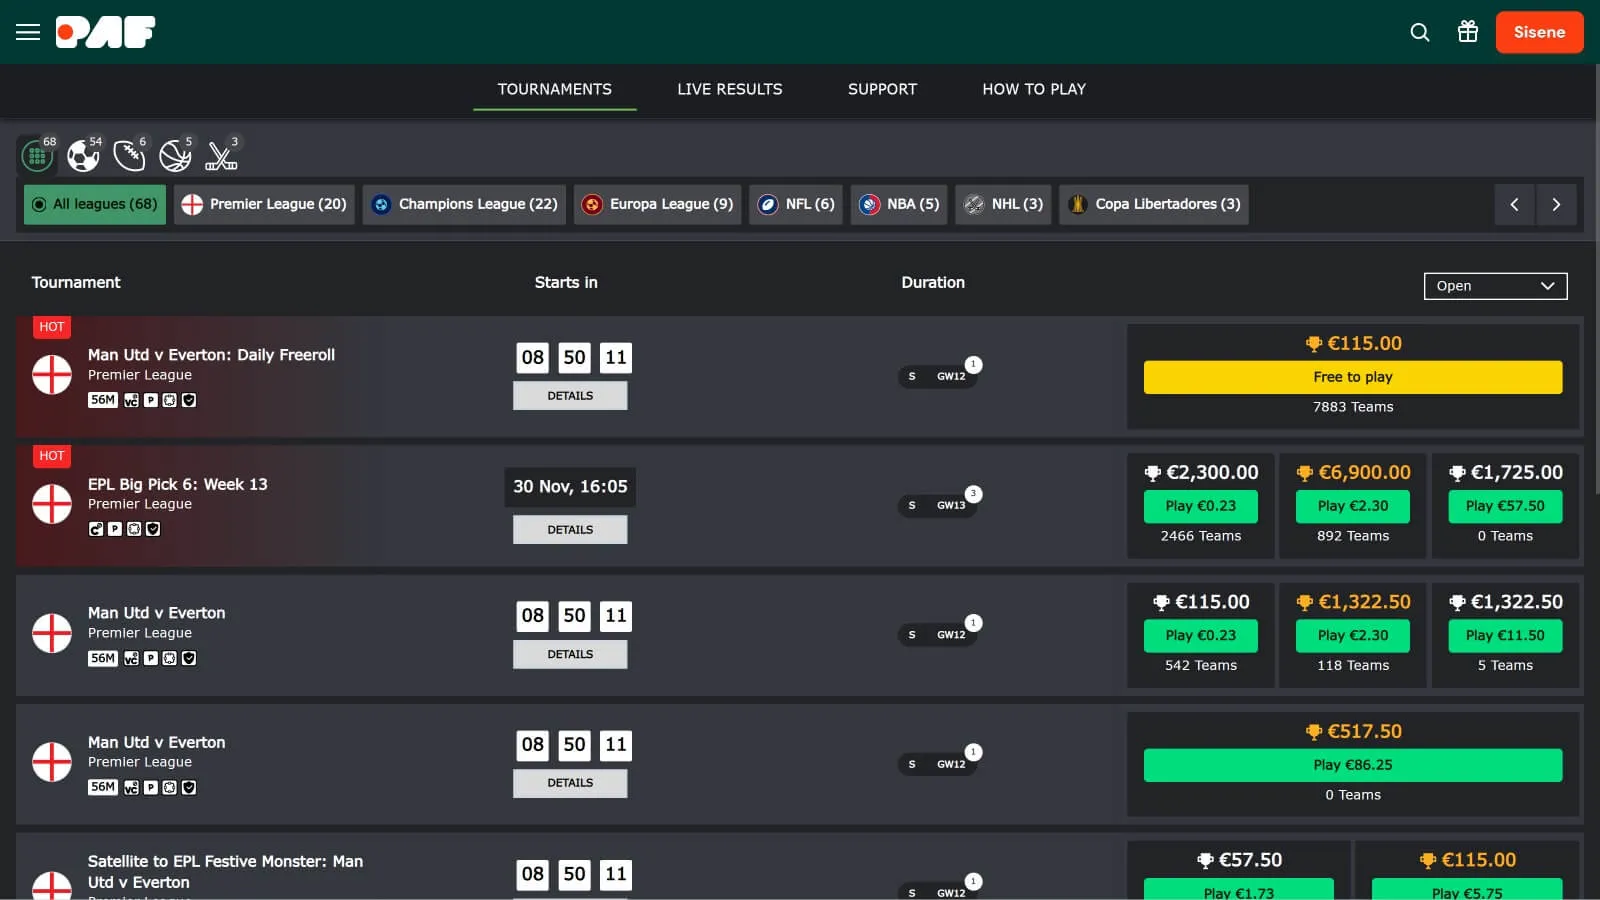Toggle the NBA (5) league filter
The height and width of the screenshot is (900, 1600).
click(899, 204)
